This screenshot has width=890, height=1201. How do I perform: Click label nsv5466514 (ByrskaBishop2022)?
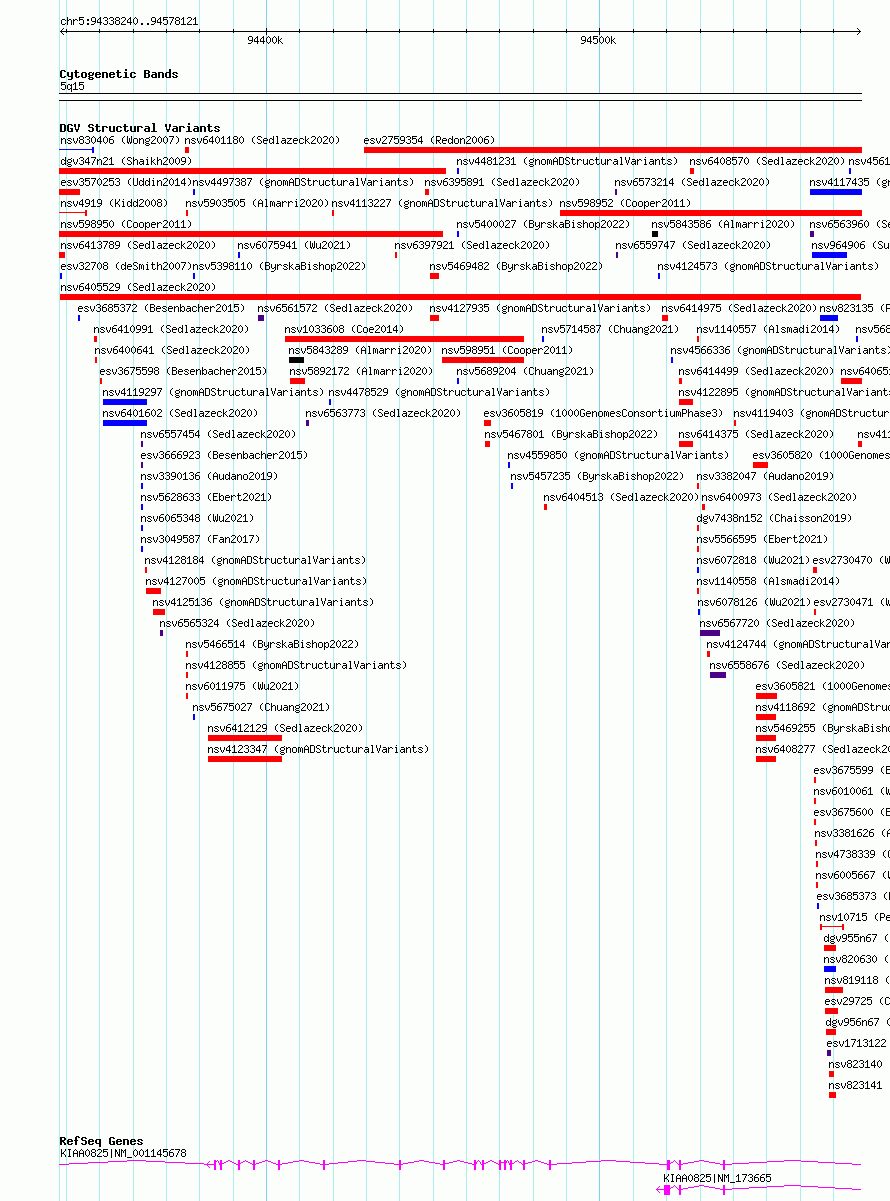pyautogui.click(x=272, y=644)
